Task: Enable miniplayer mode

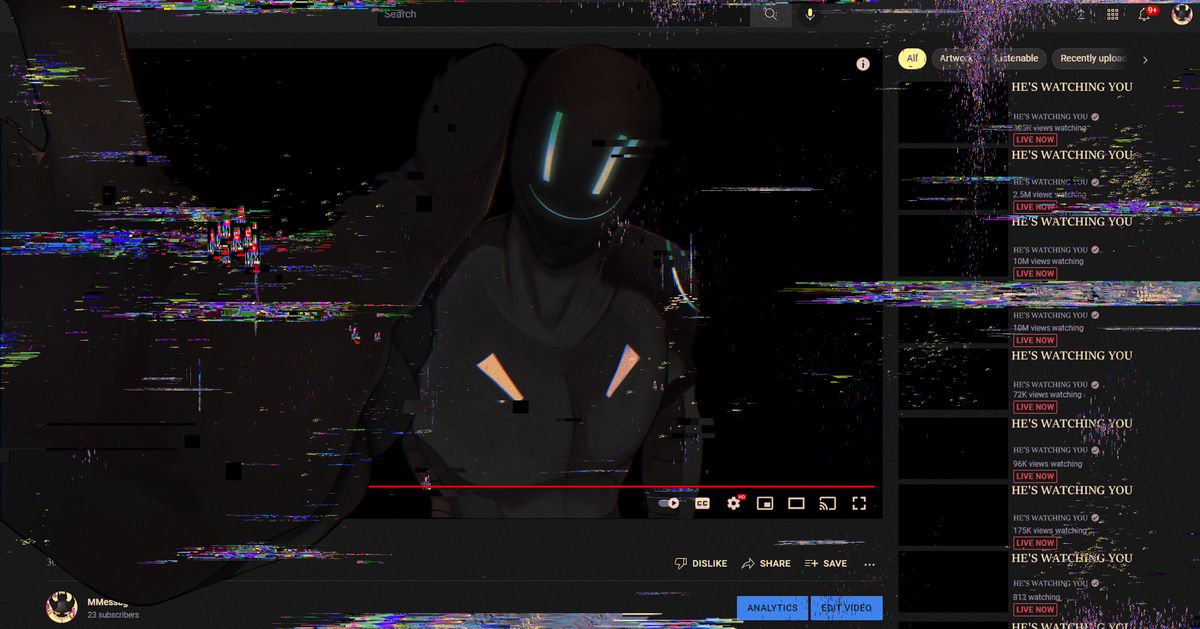Action: tap(765, 503)
